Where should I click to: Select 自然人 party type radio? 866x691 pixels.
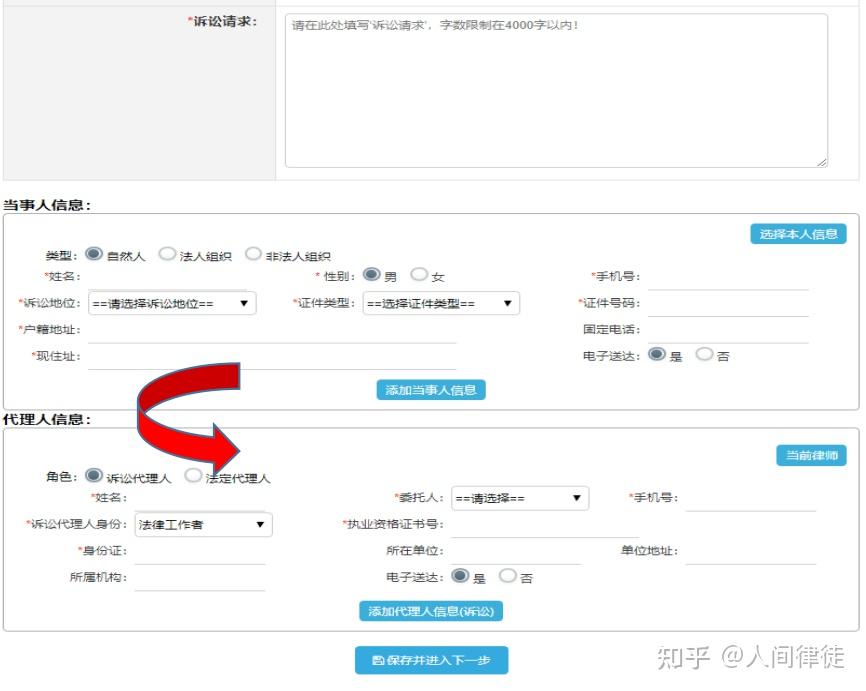click(94, 254)
